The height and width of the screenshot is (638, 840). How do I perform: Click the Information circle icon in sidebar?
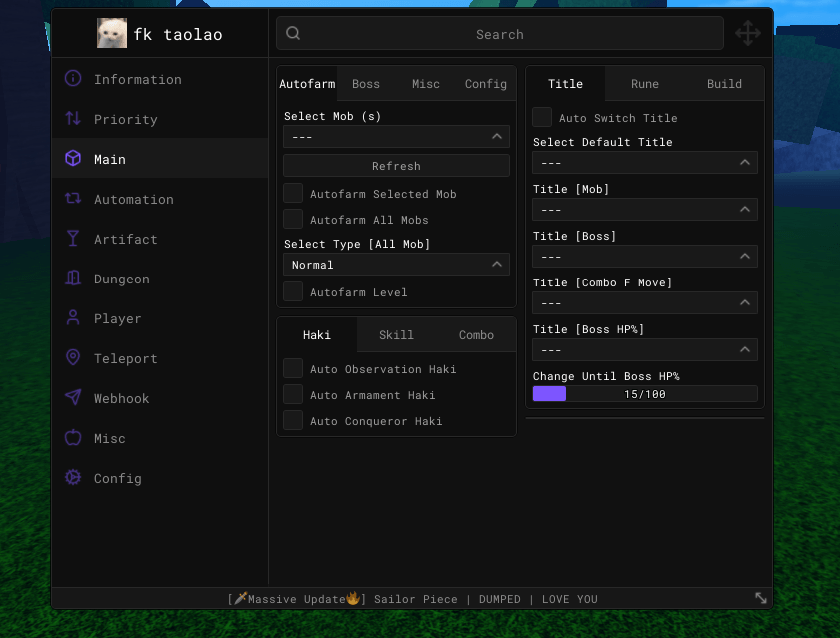coord(73,79)
